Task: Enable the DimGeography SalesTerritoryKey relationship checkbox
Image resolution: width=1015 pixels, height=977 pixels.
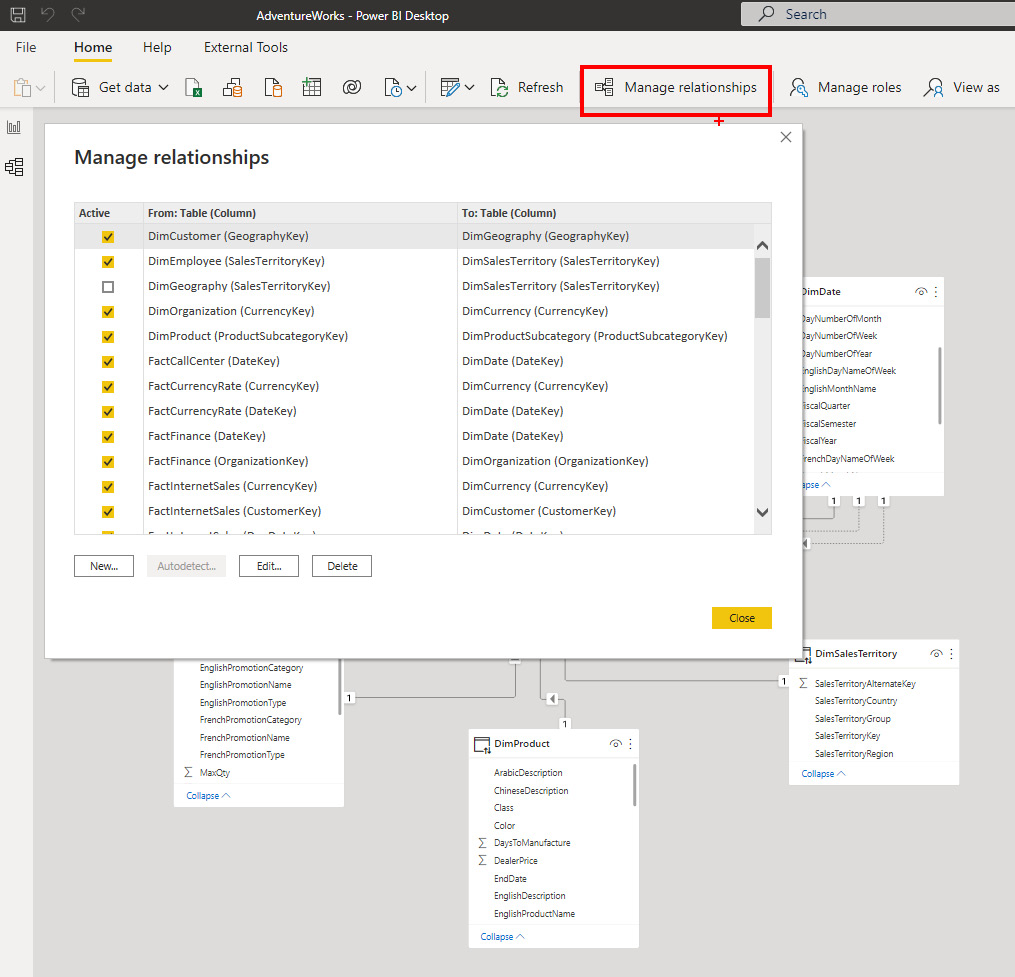Action: pyautogui.click(x=108, y=287)
